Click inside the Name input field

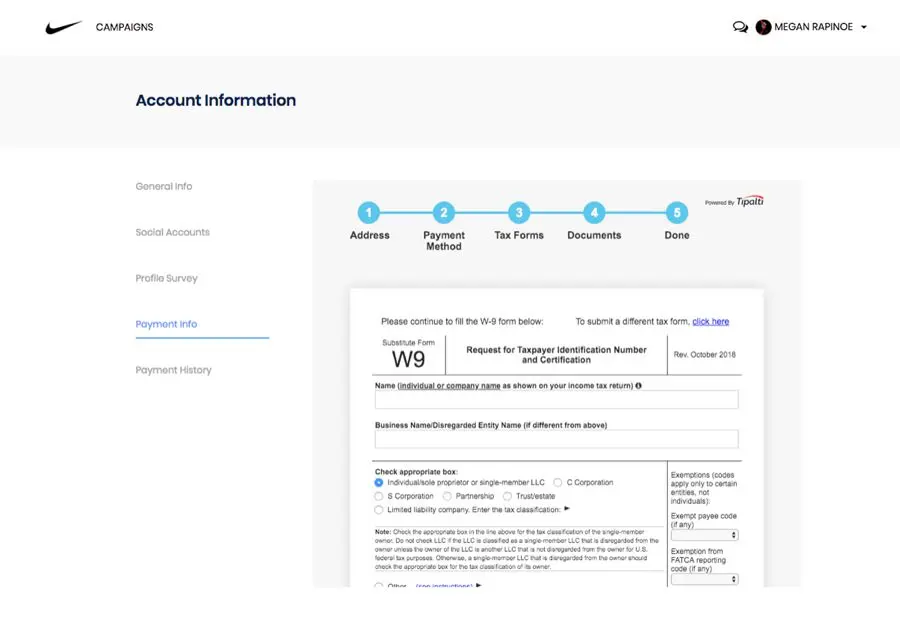(x=557, y=399)
